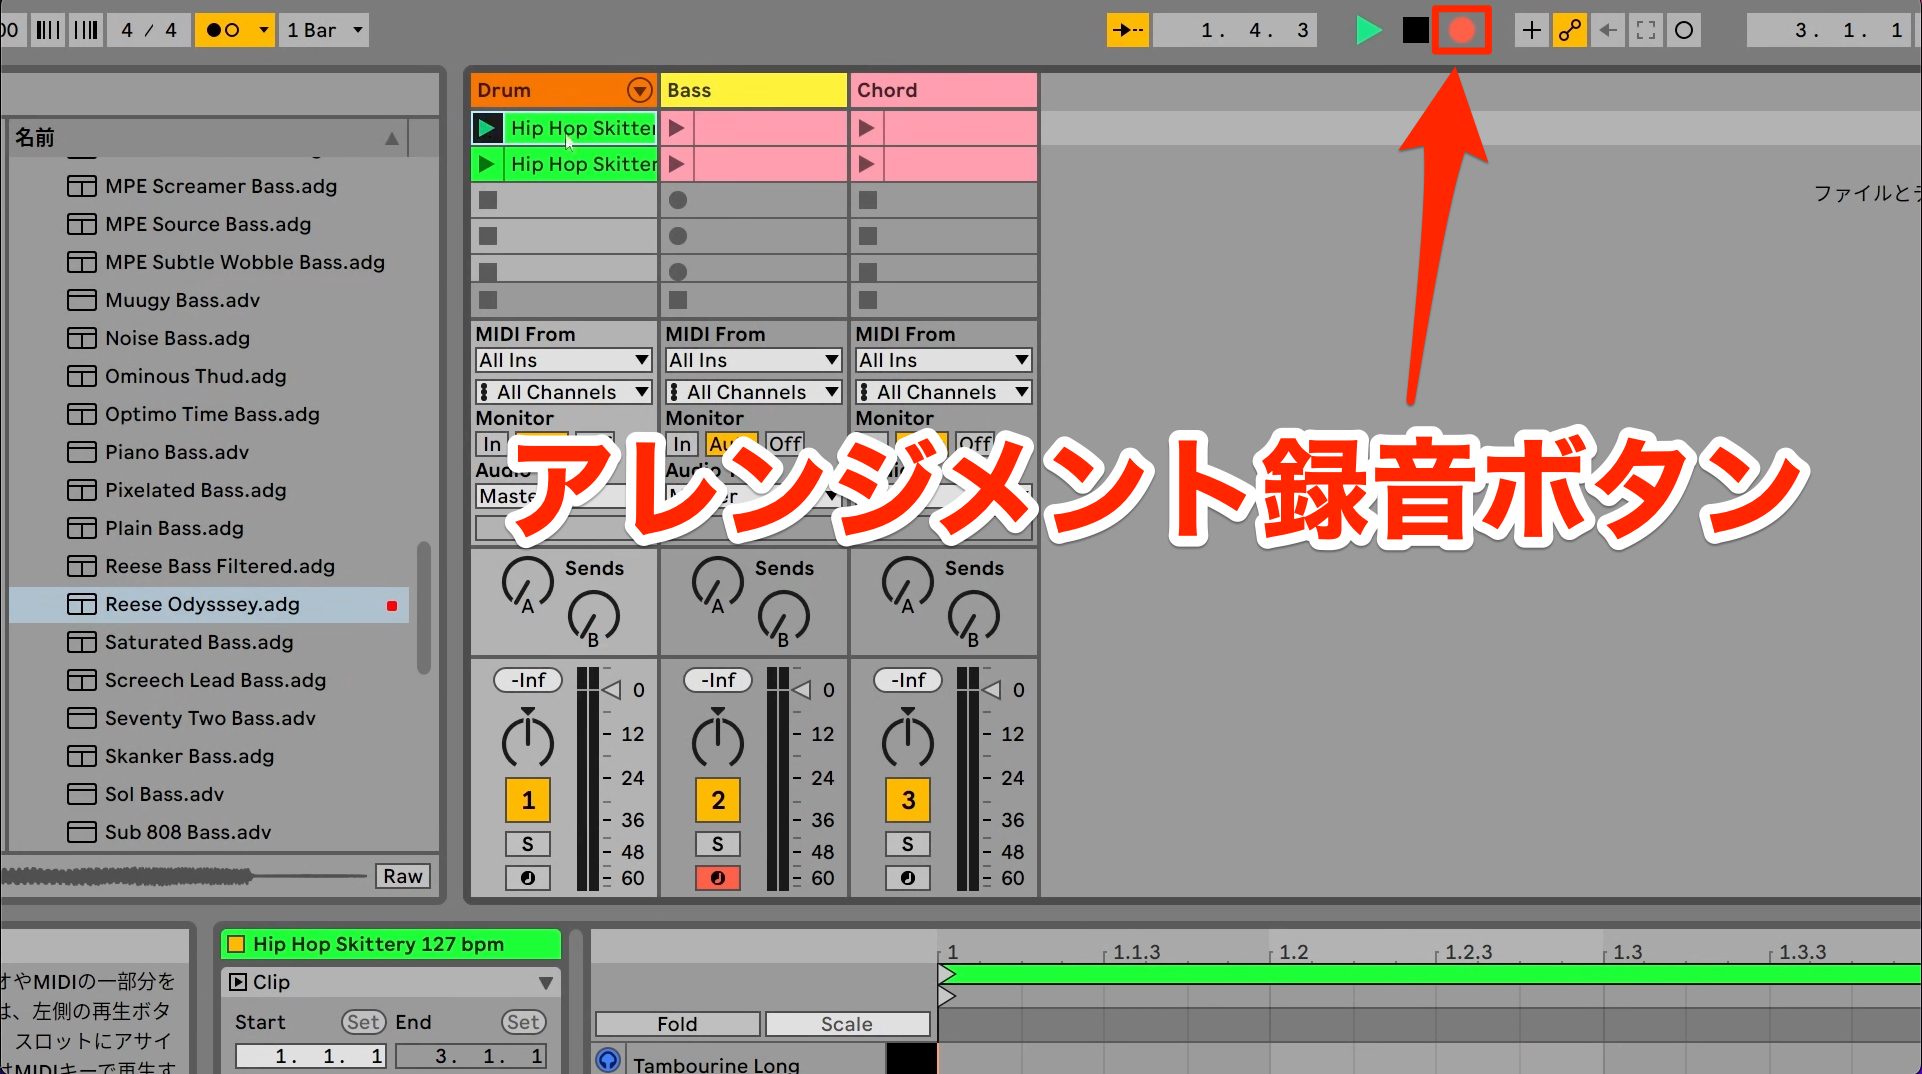Set Bass track monitor to Off
1922x1074 pixels.
tap(785, 444)
